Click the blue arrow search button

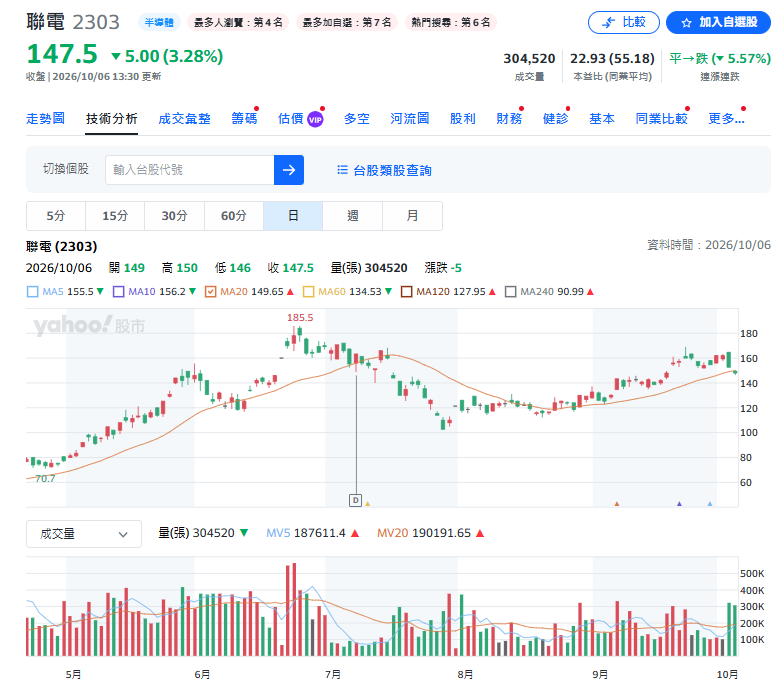(x=289, y=170)
